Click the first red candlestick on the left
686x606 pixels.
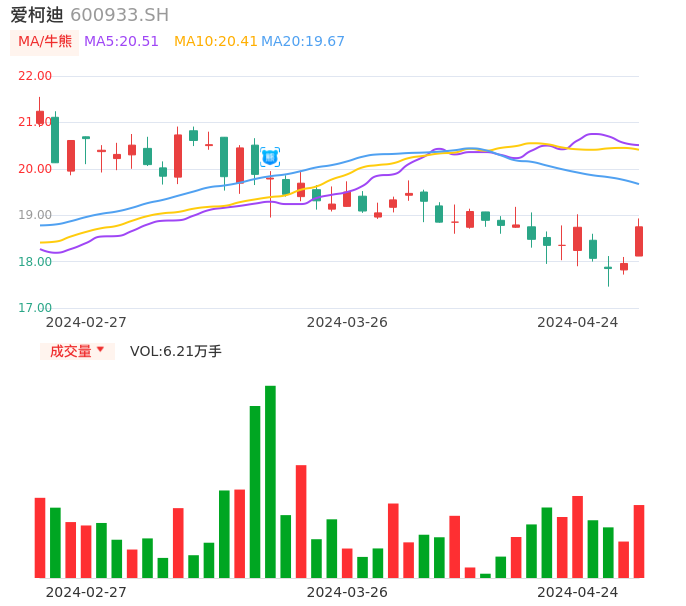(x=40, y=117)
